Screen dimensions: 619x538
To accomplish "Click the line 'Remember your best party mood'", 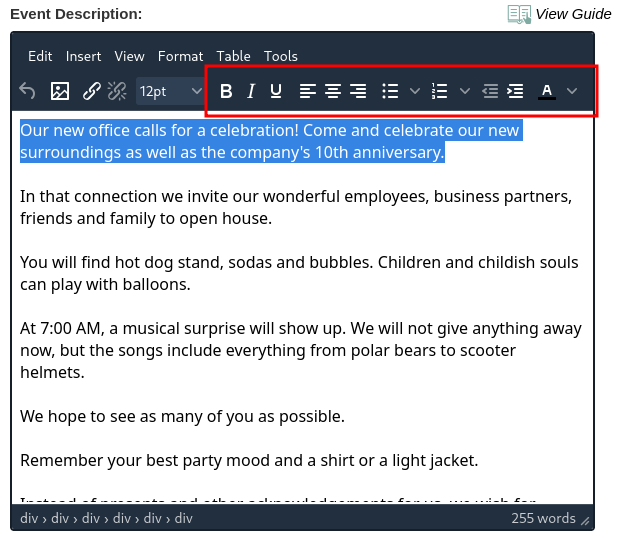I will pos(249,460).
